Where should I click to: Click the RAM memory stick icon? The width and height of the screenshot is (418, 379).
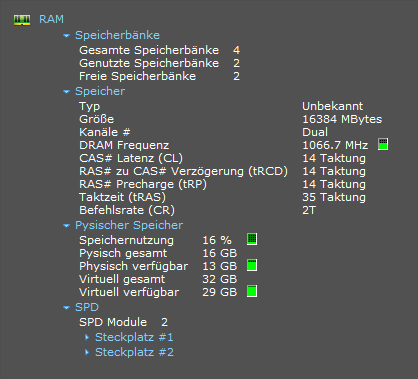tap(22, 20)
